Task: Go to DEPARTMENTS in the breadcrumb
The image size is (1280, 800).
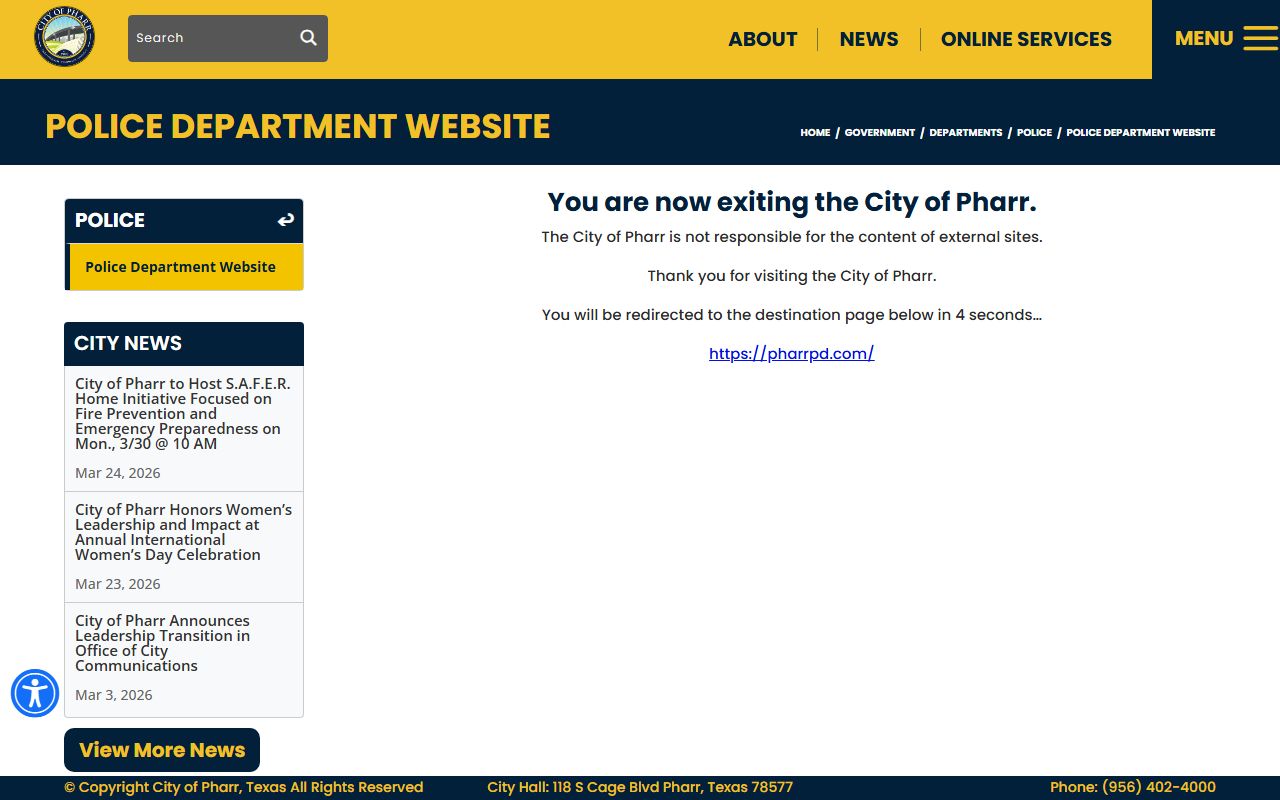Action: (x=965, y=132)
